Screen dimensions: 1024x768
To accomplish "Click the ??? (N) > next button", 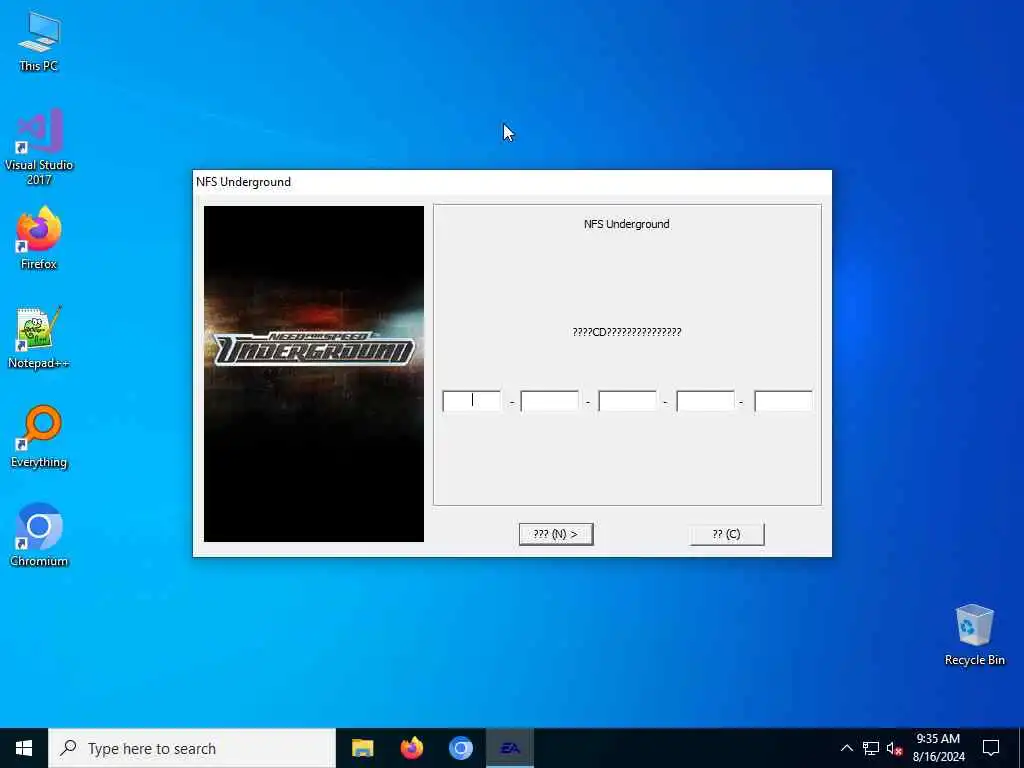I will pyautogui.click(x=556, y=534).
